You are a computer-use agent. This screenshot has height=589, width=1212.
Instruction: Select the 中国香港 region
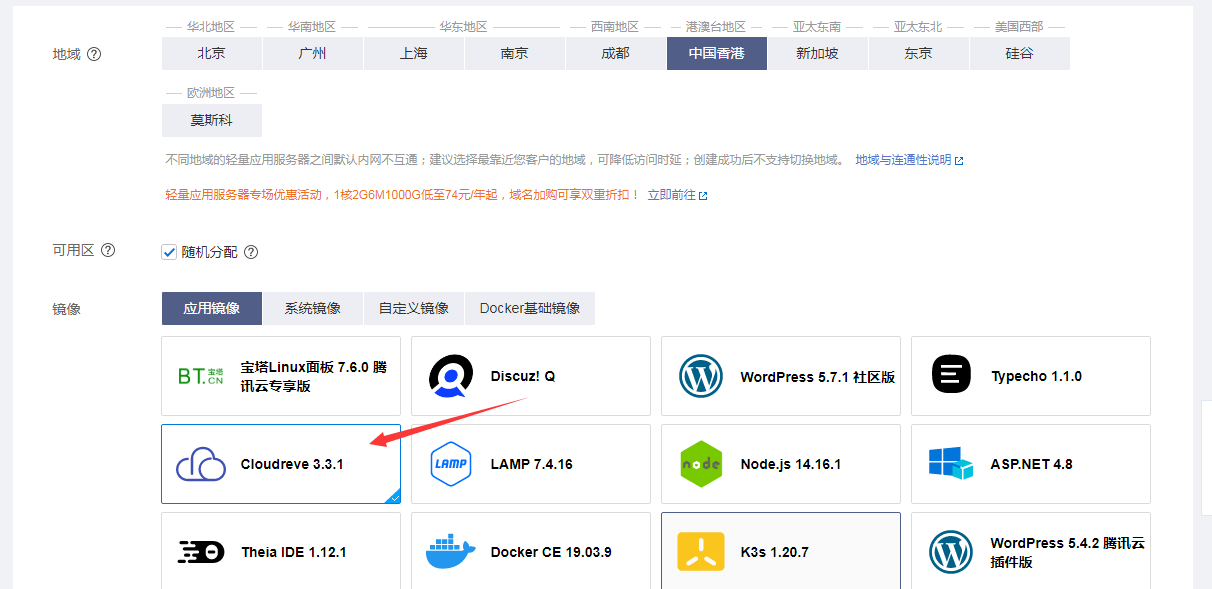pos(717,53)
